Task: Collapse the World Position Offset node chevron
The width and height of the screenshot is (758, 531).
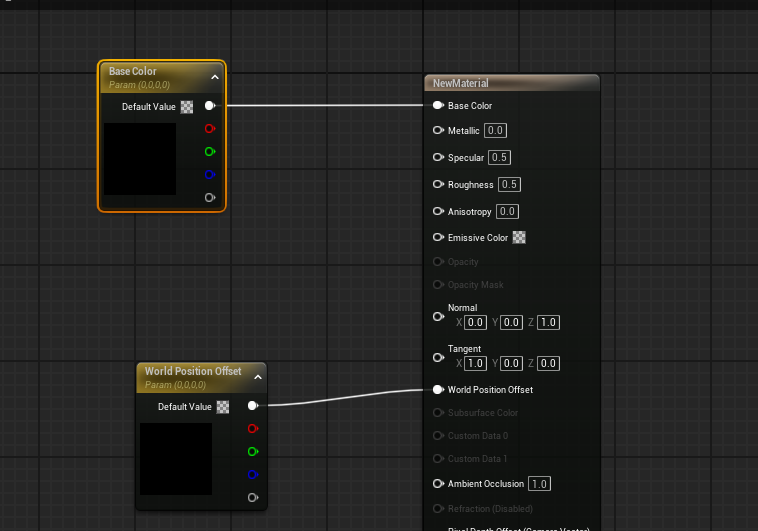Action: 257,377
